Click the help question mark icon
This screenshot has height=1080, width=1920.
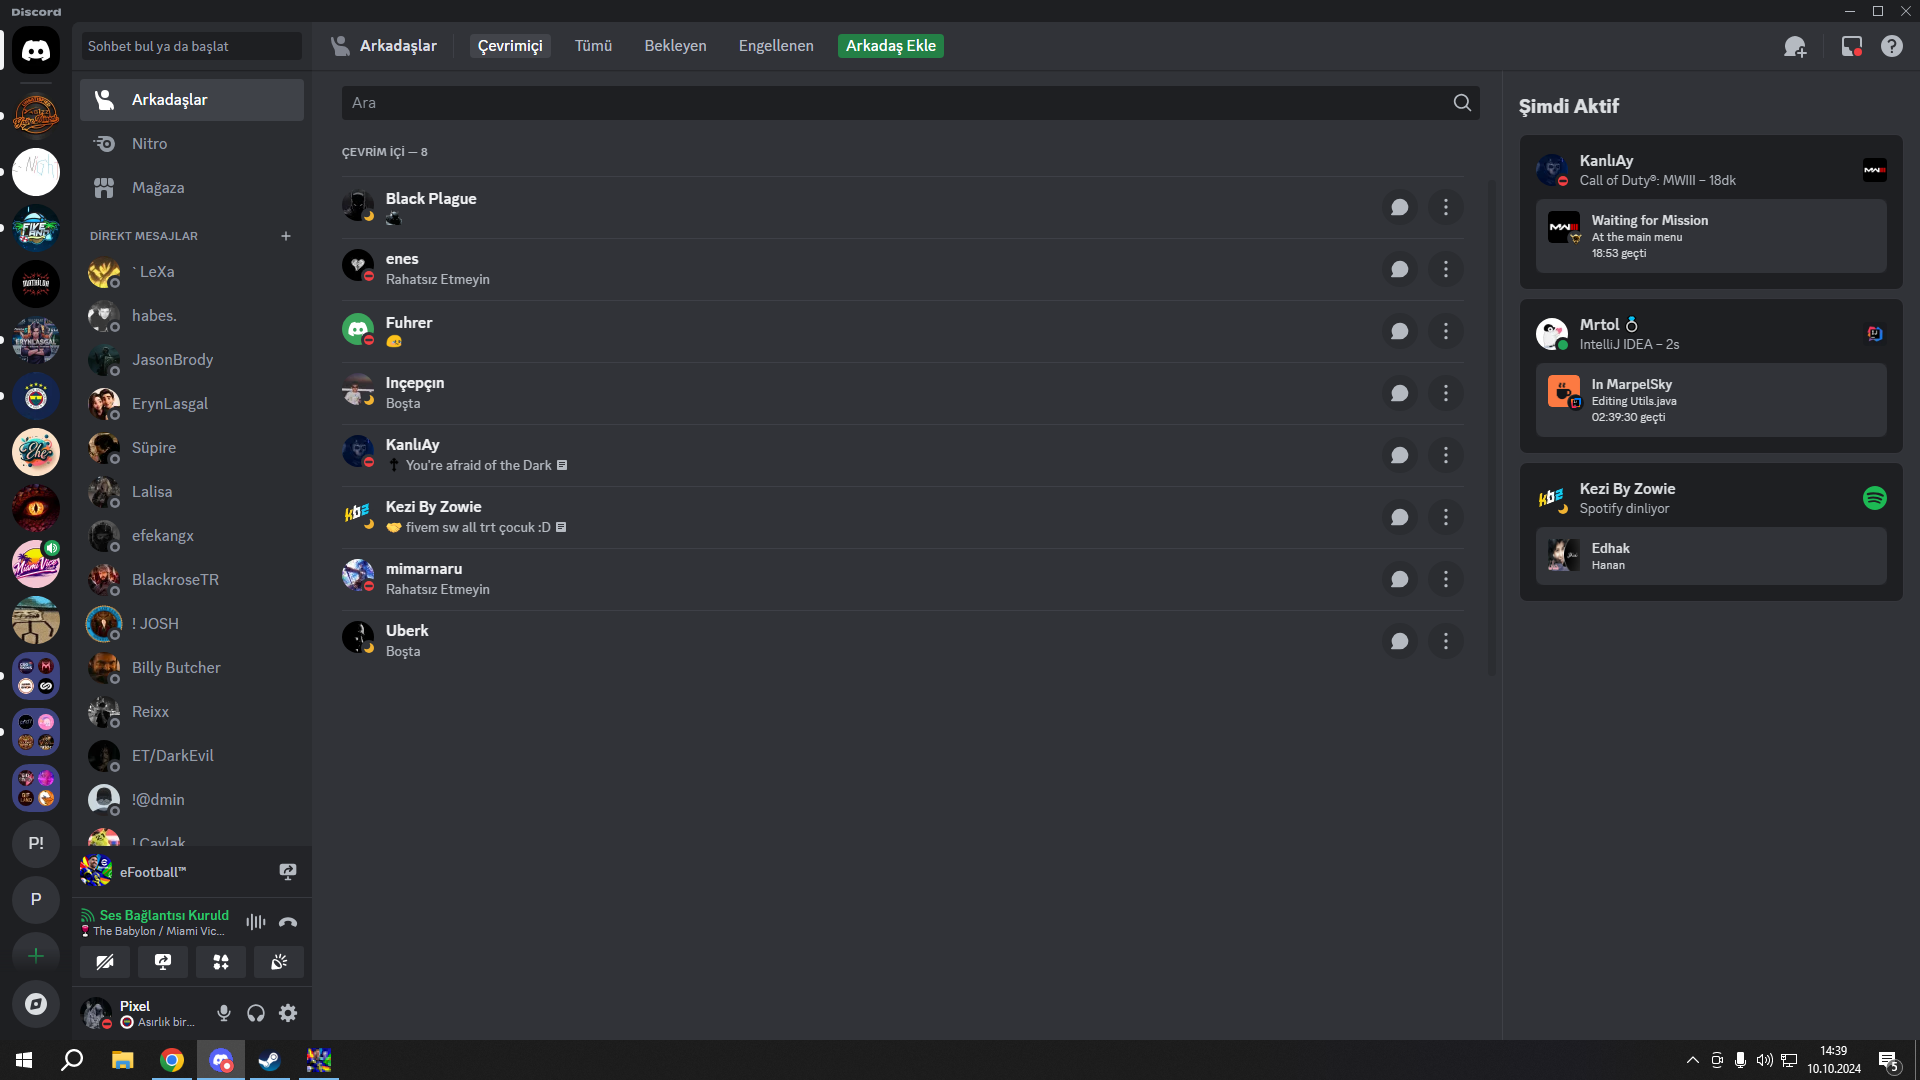coord(1891,47)
